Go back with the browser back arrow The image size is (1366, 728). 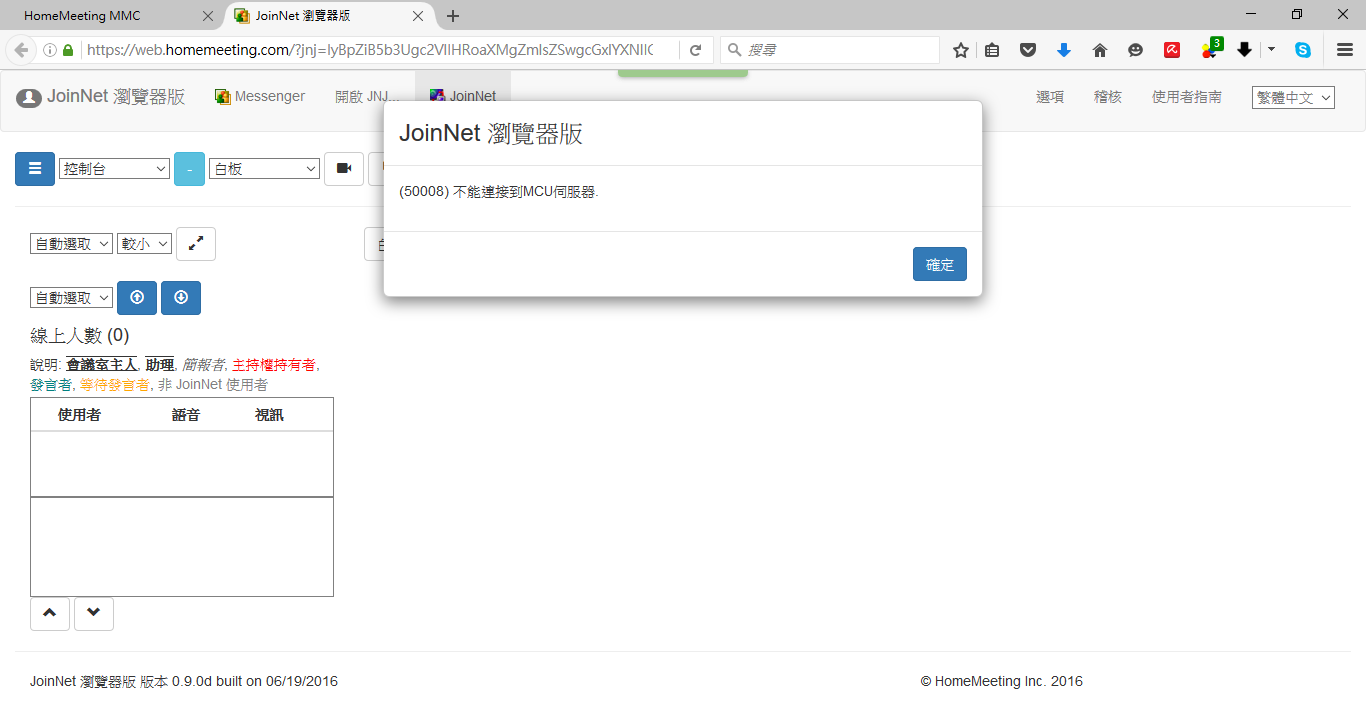click(x=21, y=50)
